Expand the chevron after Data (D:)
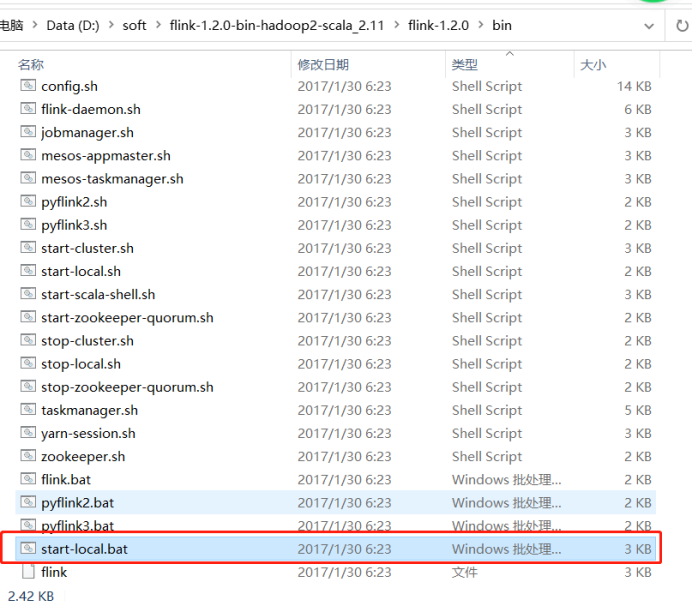Image resolution: width=692 pixels, height=606 pixels. [x=111, y=25]
